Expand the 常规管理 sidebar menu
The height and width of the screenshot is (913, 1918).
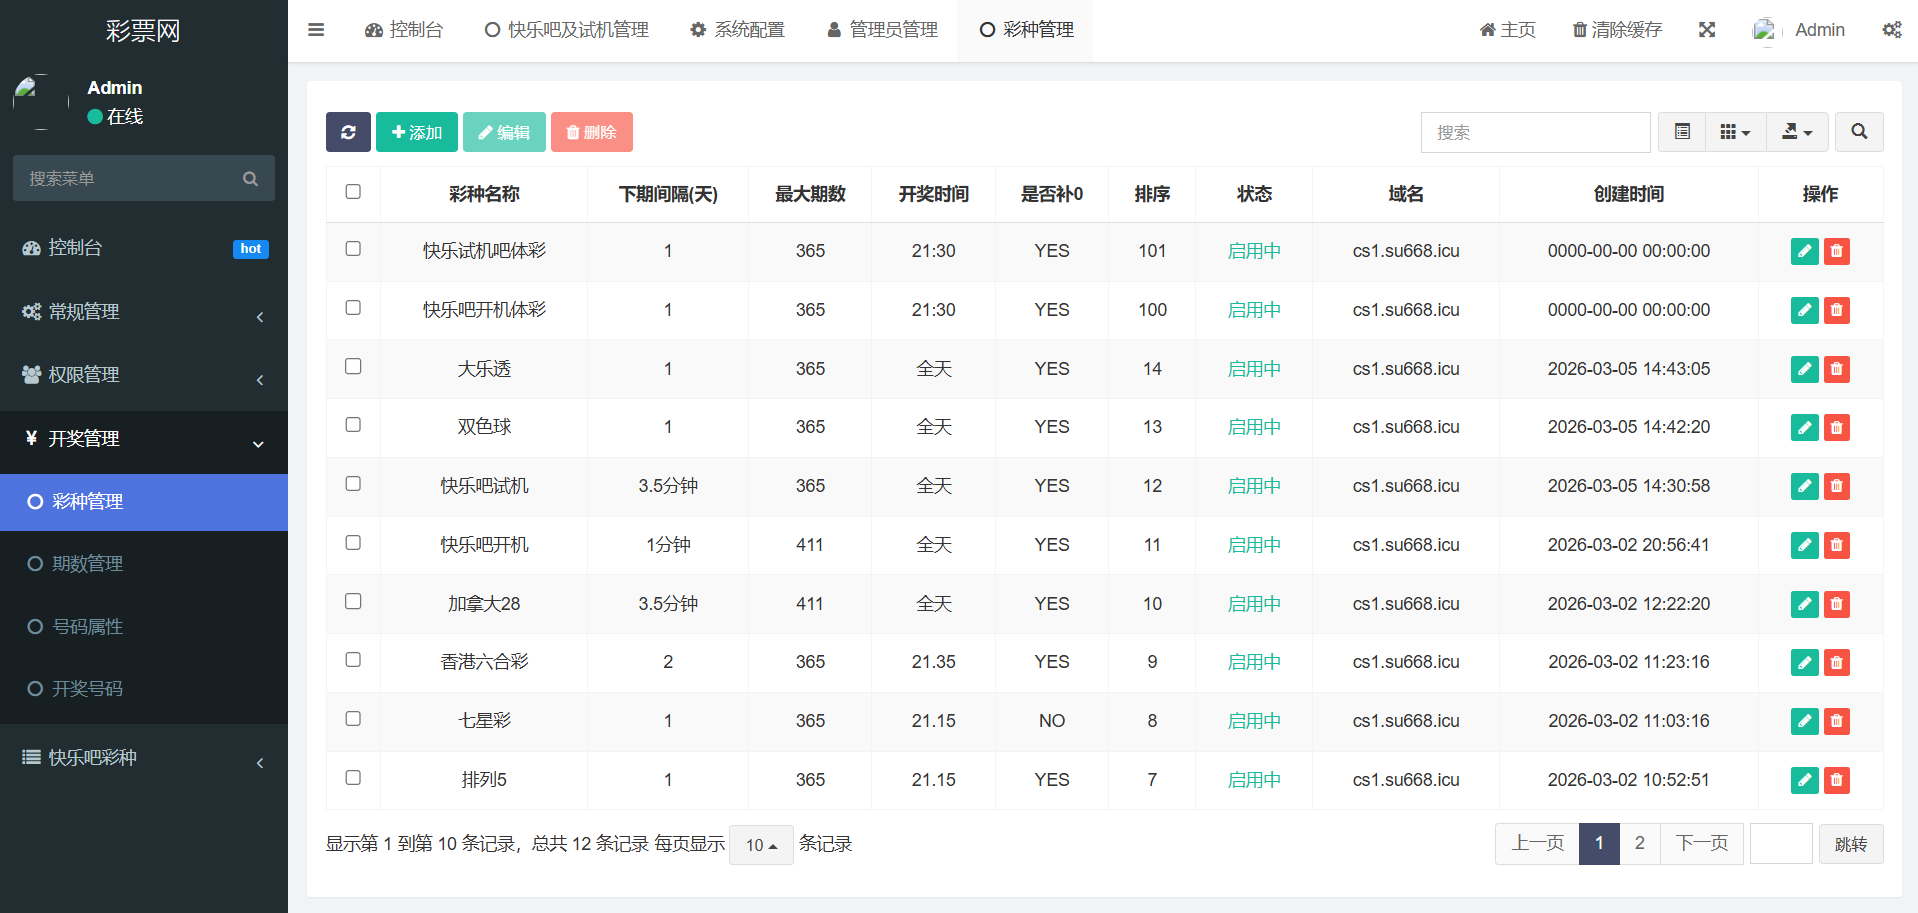pyautogui.click(x=143, y=312)
